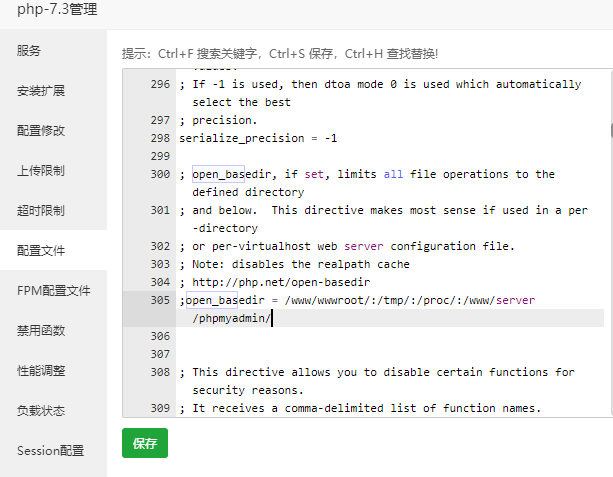Click the green 保存 button
This screenshot has height=477, width=613.
(145, 443)
